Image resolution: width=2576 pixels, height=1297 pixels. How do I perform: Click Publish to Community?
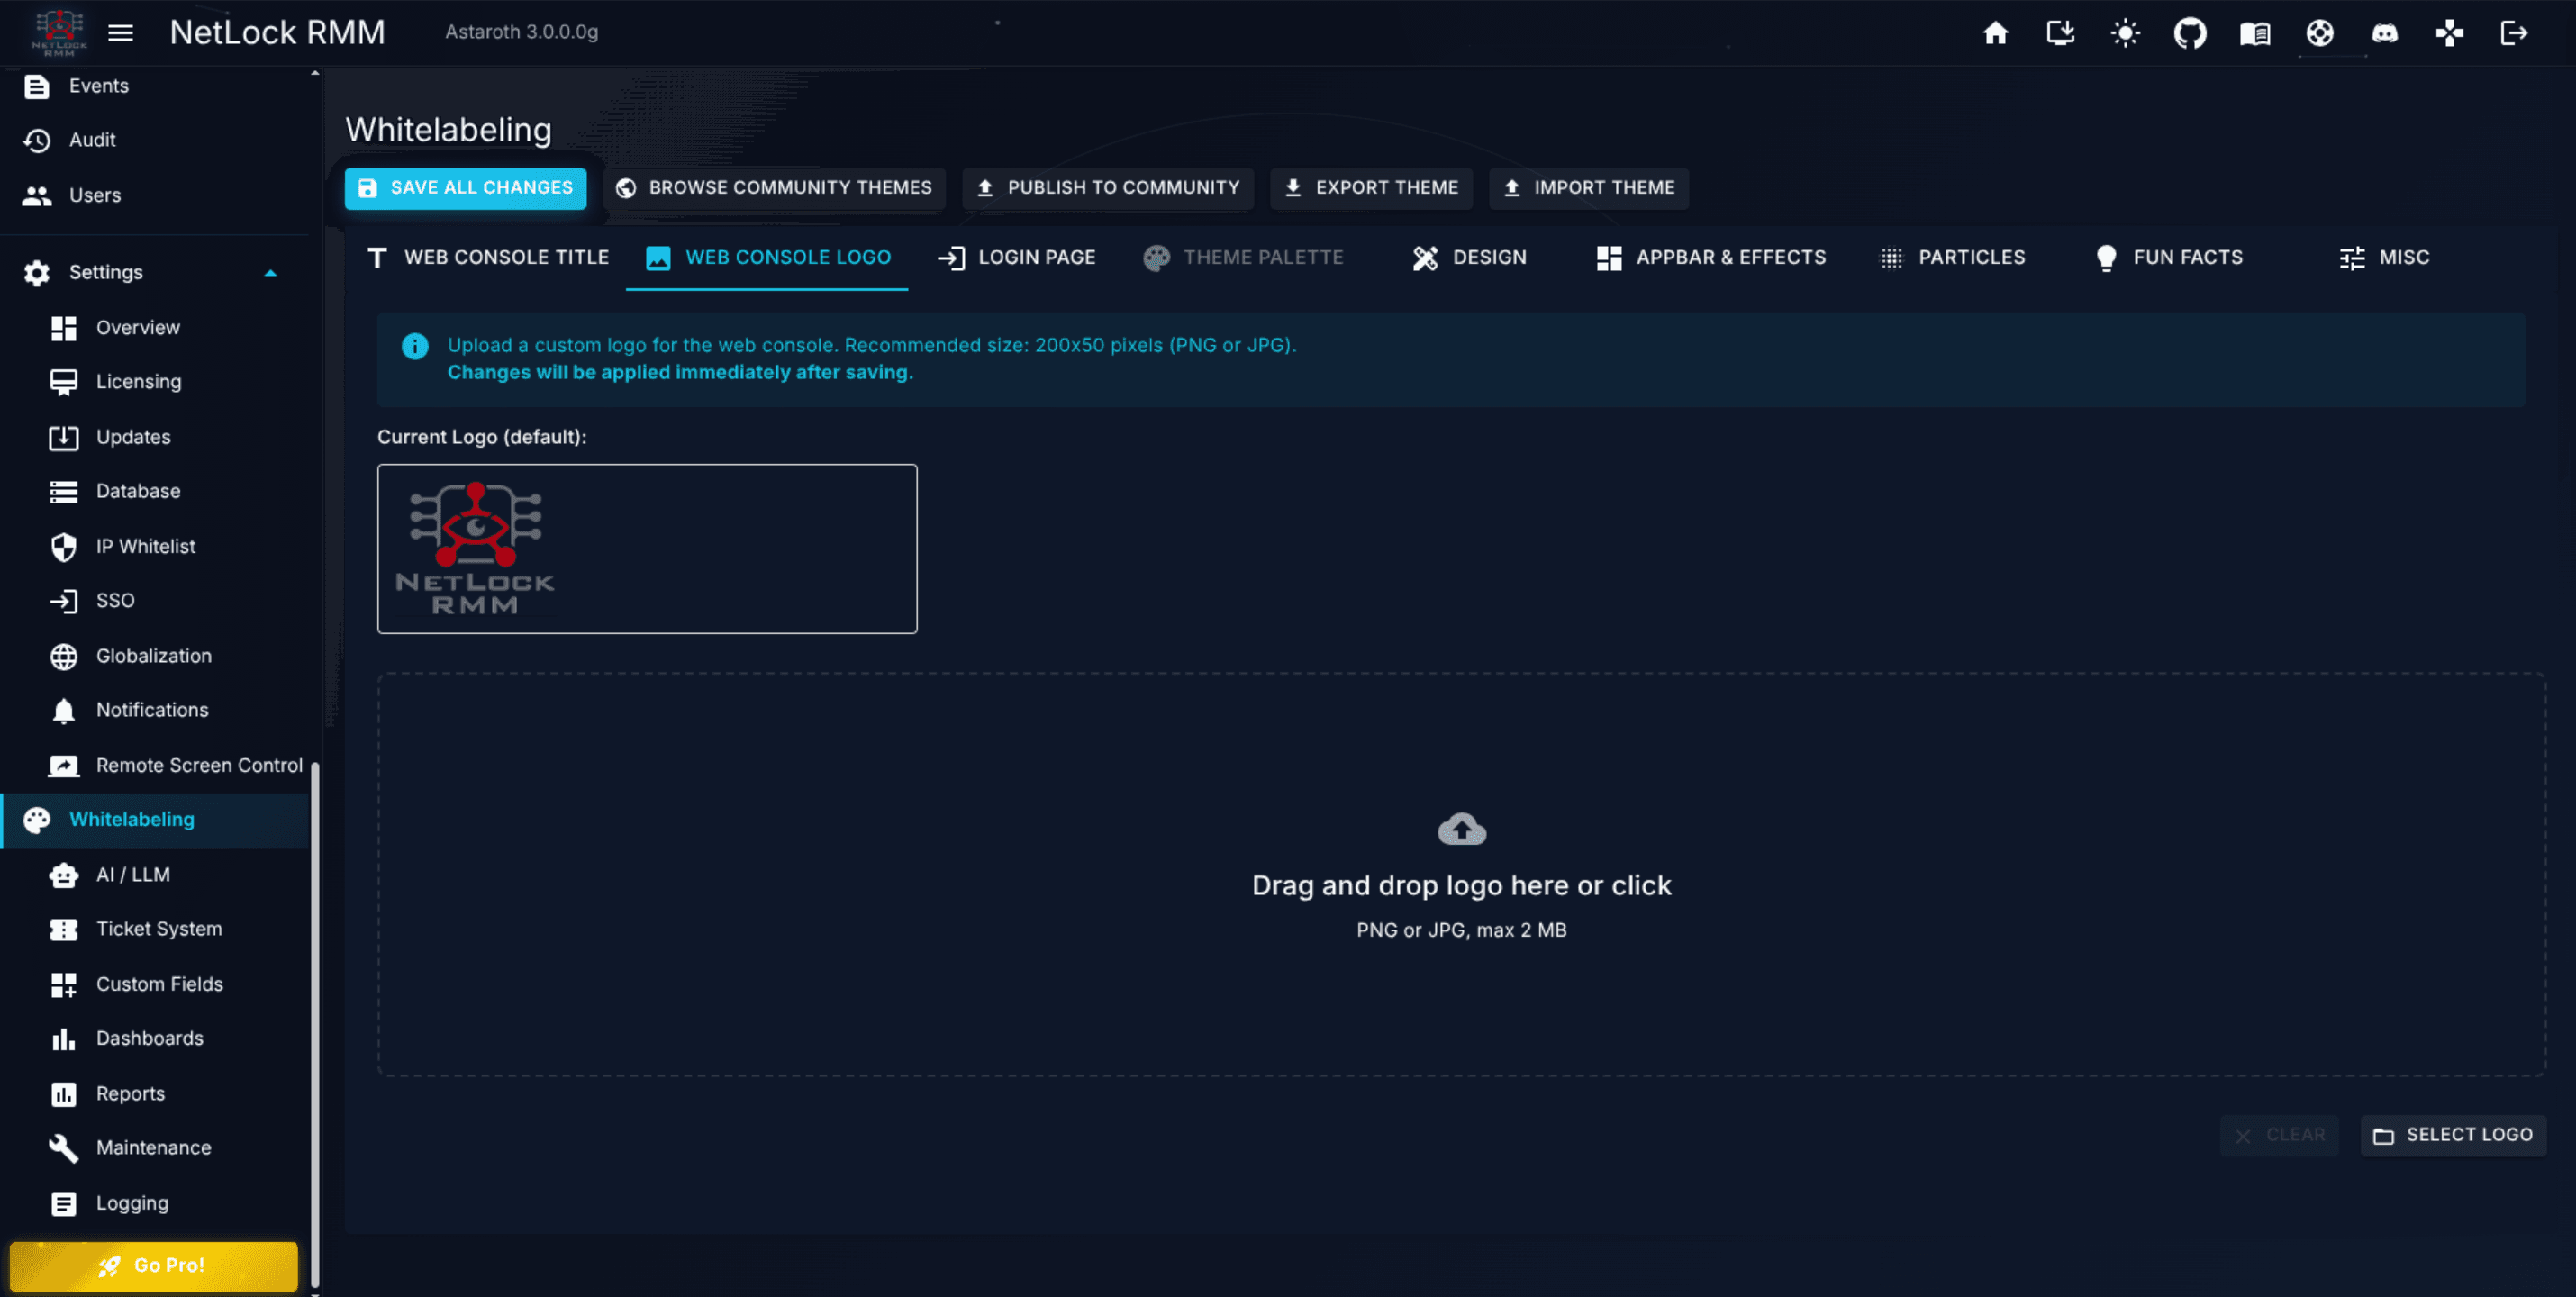[1108, 188]
